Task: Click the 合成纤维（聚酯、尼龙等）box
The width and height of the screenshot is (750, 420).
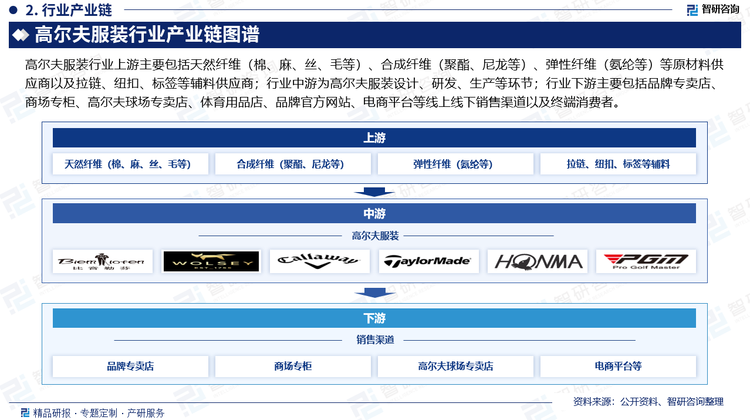Action: click(x=293, y=164)
